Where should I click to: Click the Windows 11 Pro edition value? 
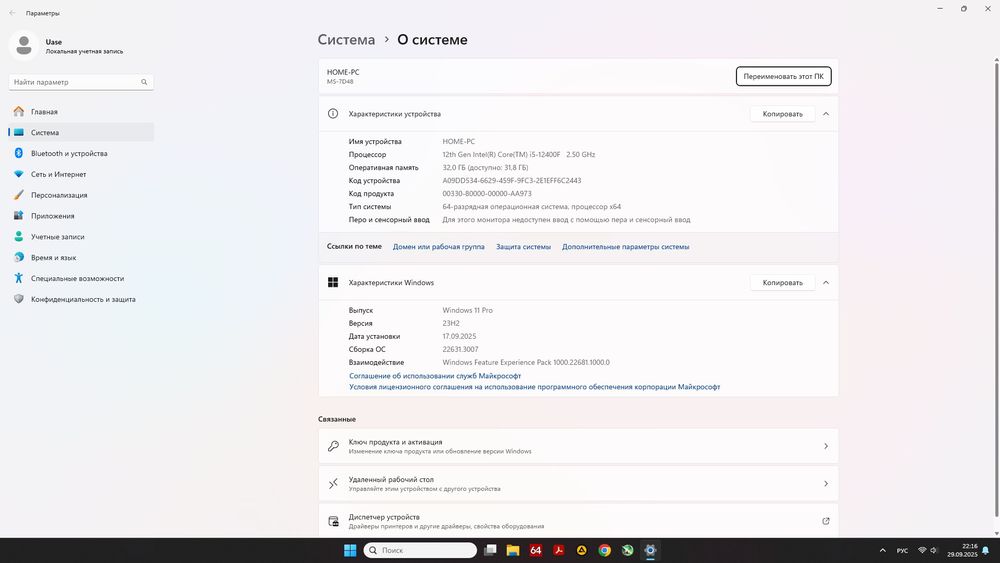(467, 311)
